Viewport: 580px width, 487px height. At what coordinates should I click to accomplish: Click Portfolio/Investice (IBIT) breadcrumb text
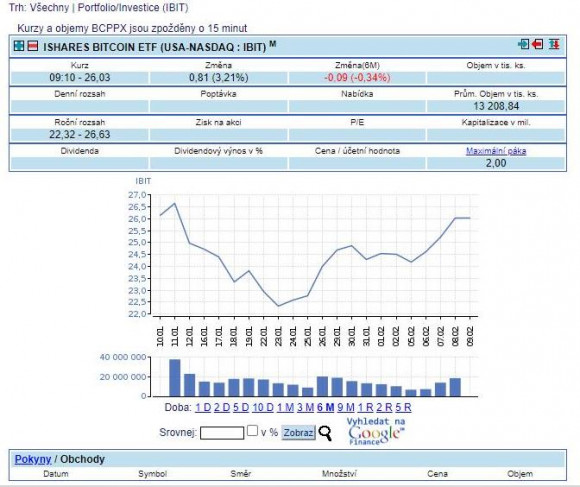(133, 7)
